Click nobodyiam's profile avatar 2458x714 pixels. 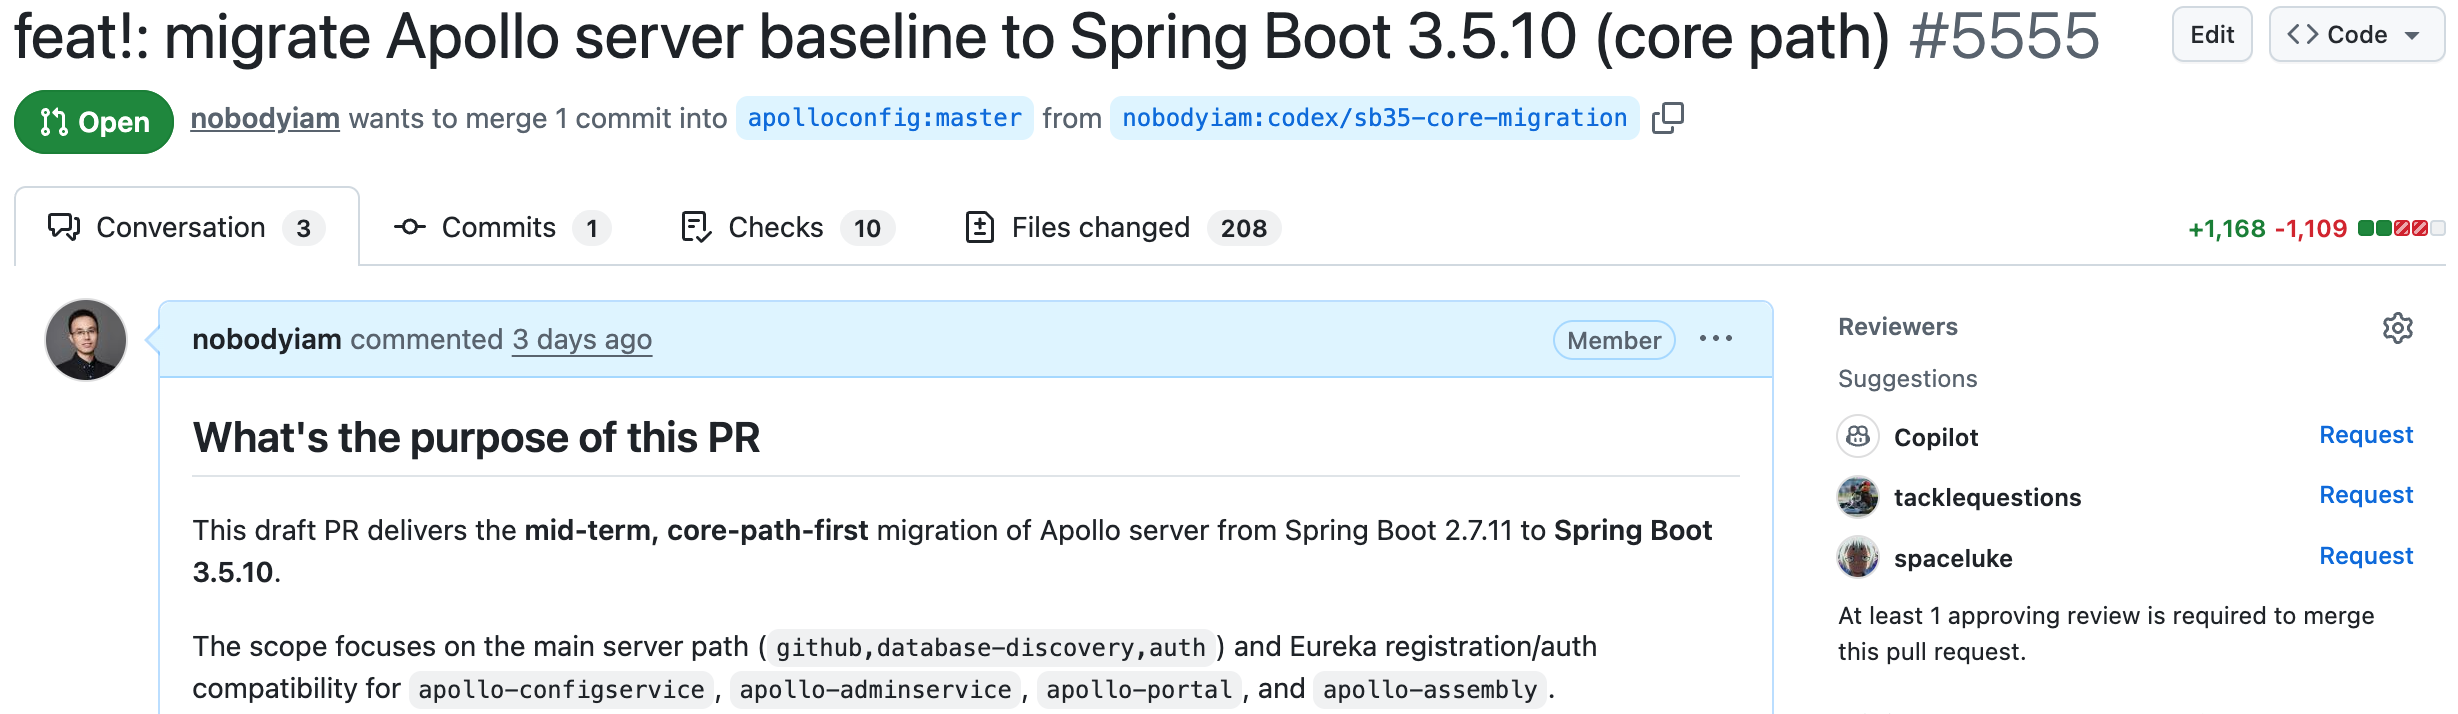pyautogui.click(x=86, y=340)
